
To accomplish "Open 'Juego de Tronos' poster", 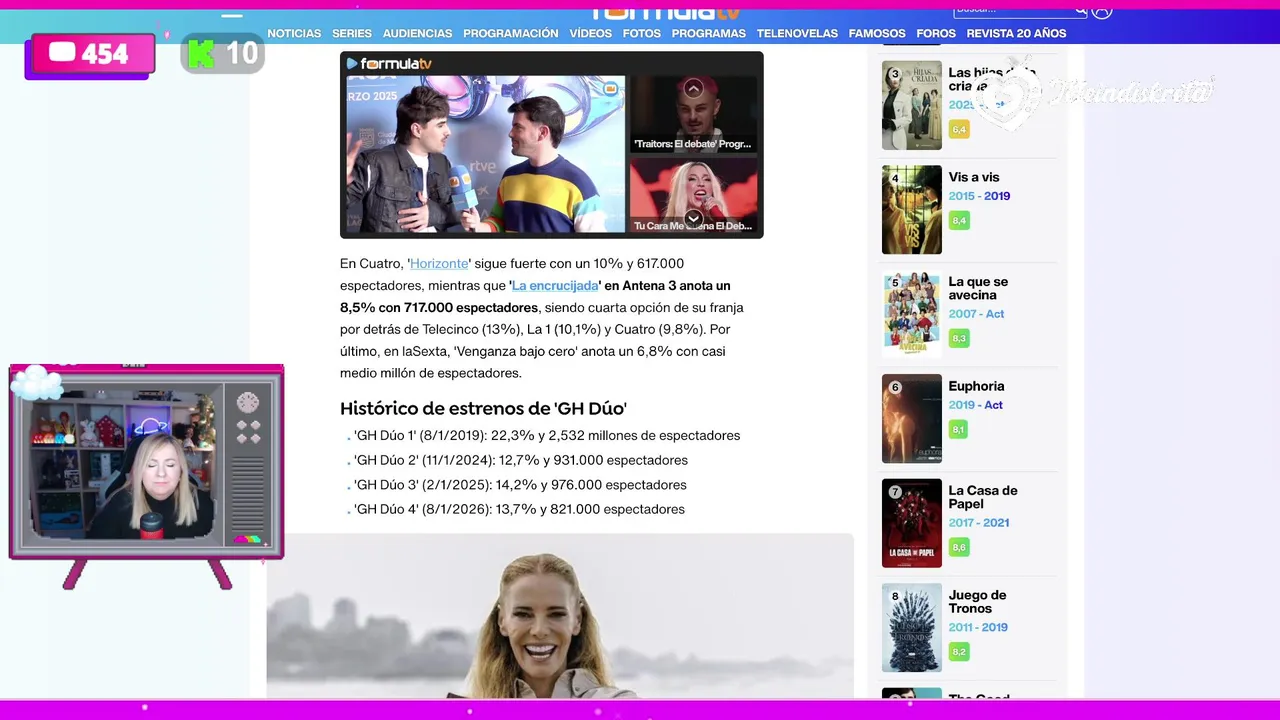I will [912, 628].
